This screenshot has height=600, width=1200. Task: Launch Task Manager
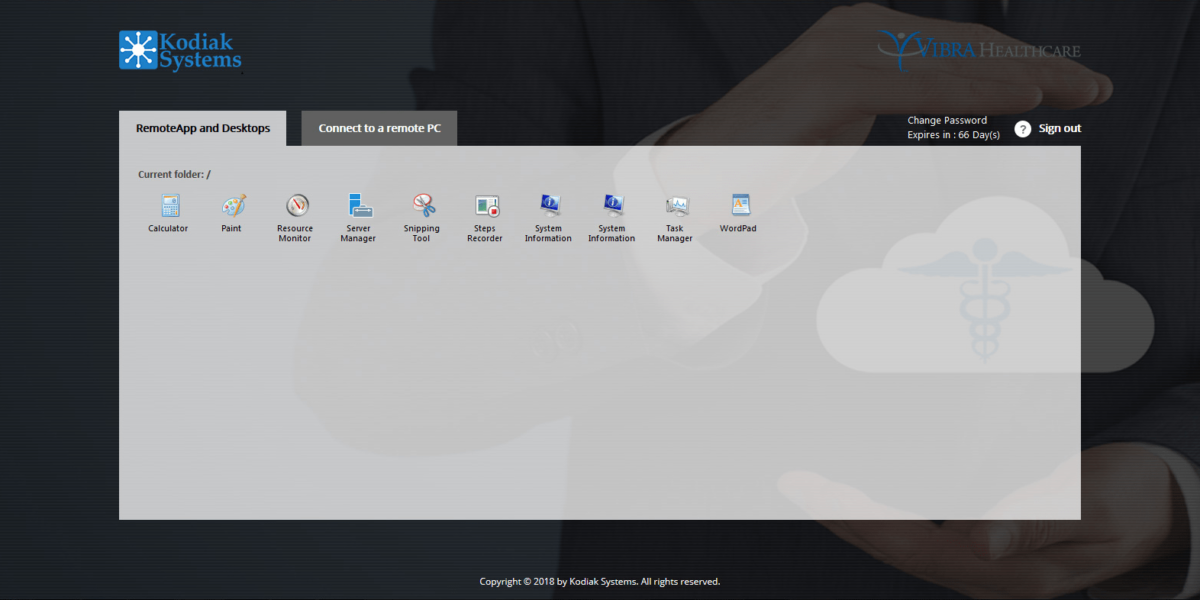click(675, 207)
